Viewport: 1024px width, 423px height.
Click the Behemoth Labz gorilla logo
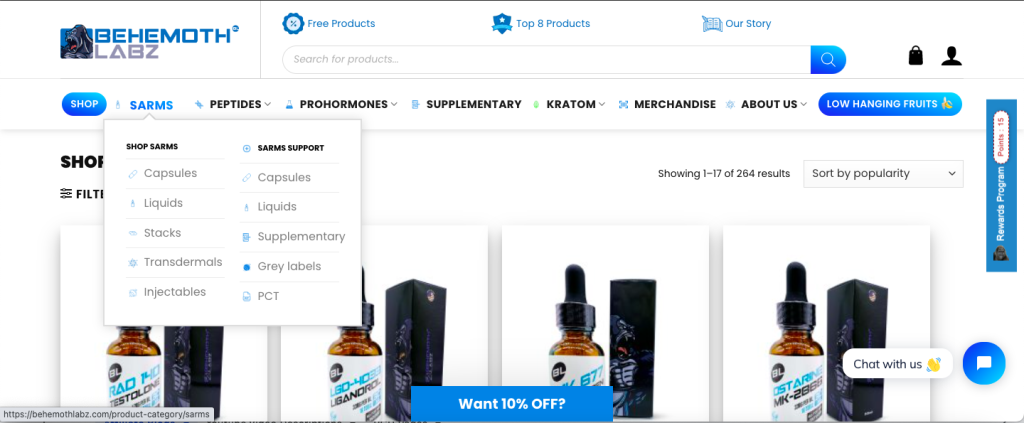pyautogui.click(x=150, y=43)
